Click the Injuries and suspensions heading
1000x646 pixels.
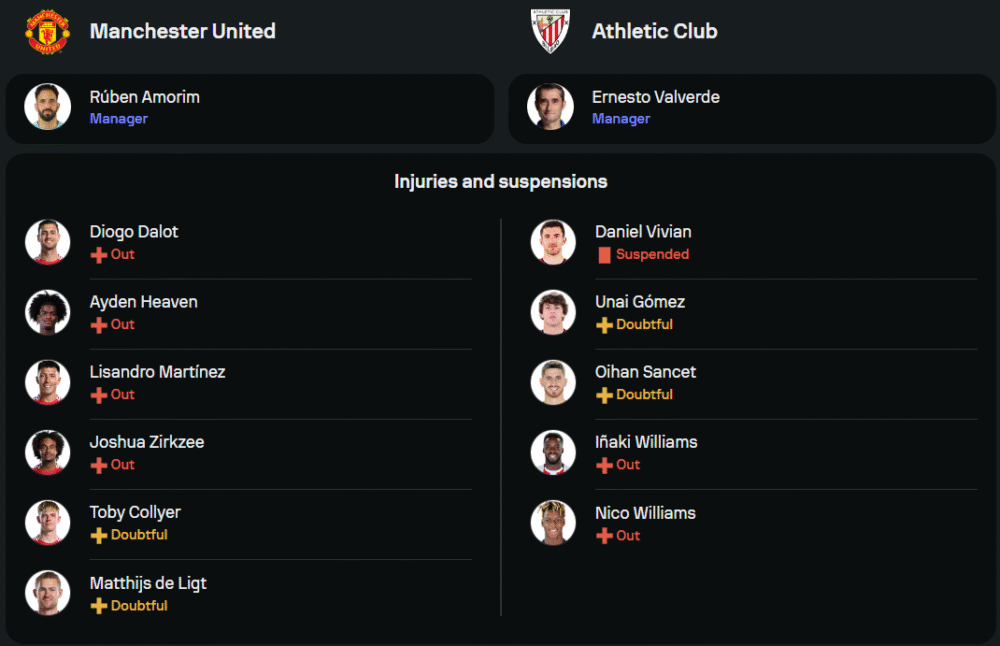(x=500, y=182)
